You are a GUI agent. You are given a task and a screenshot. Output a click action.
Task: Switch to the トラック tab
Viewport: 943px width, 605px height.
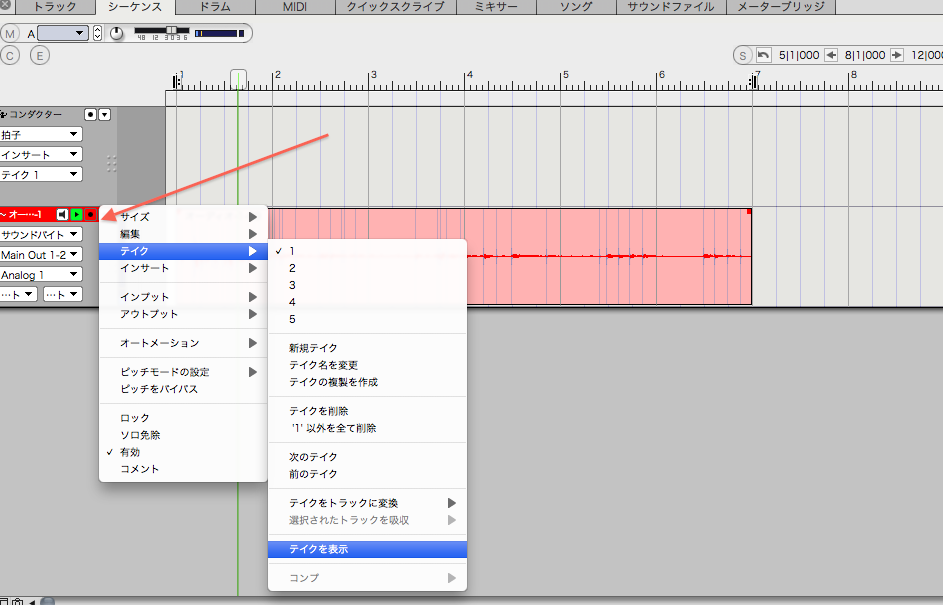55,7
